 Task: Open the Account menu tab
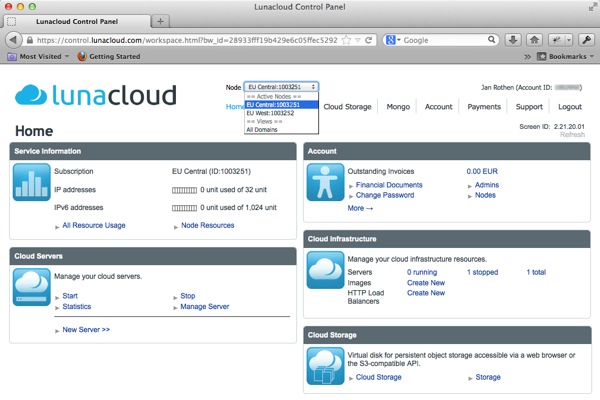(x=439, y=107)
